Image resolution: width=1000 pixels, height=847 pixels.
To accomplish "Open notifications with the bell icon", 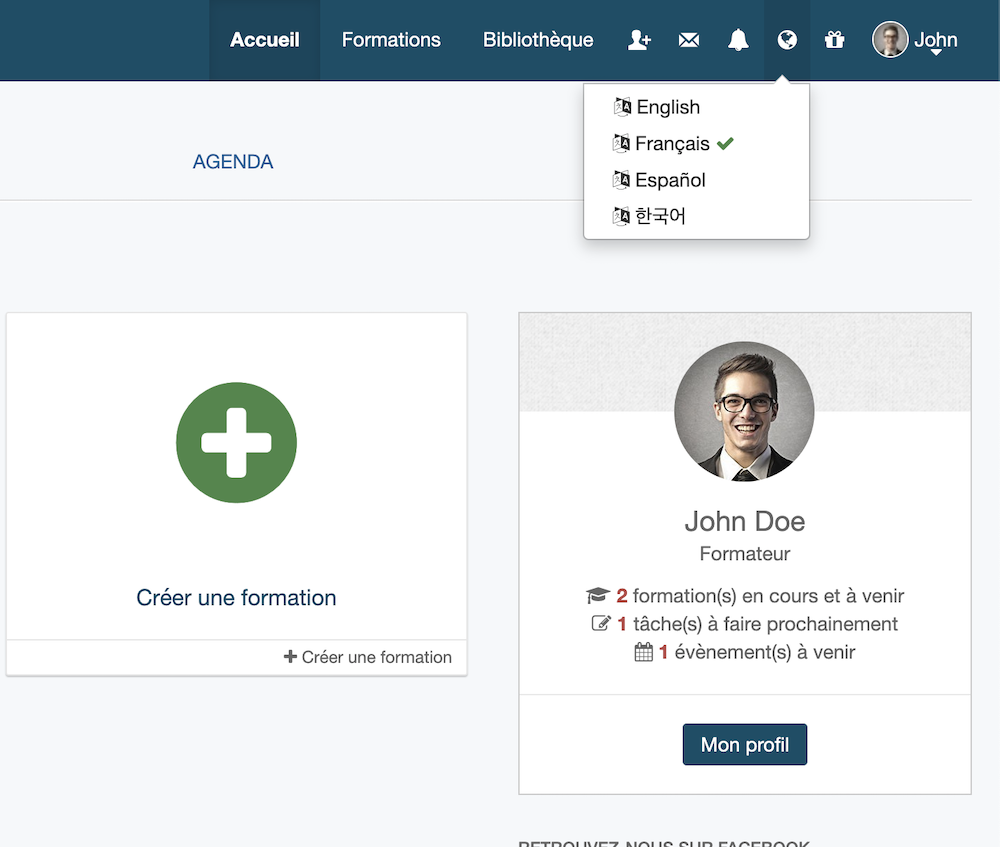I will click(x=738, y=40).
